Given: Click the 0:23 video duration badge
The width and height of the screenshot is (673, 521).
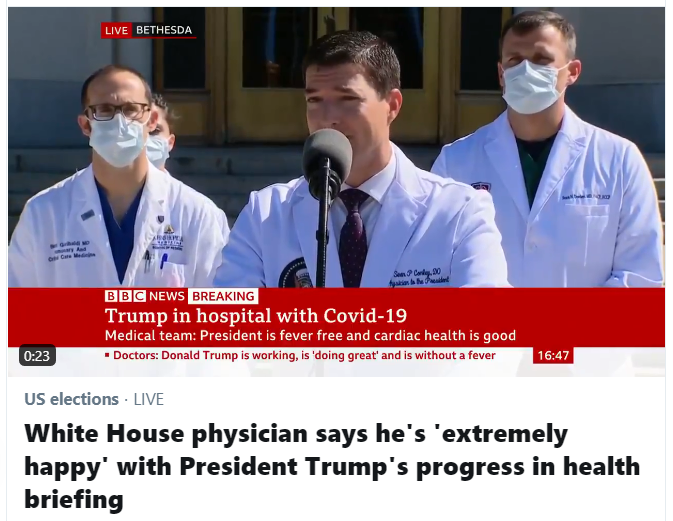Looking at the screenshot, I should point(37,355).
